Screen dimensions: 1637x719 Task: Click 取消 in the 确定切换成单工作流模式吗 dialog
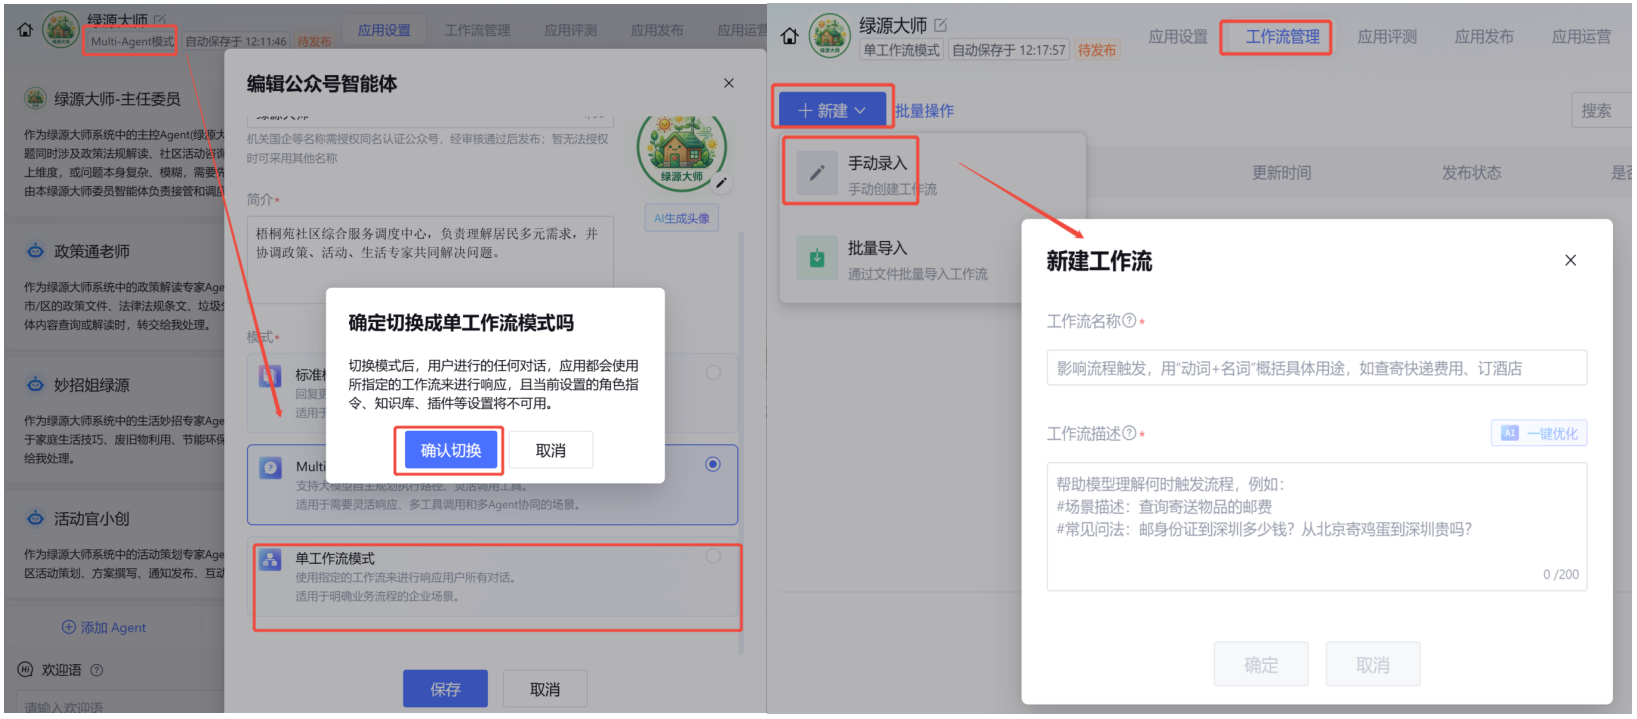point(551,450)
